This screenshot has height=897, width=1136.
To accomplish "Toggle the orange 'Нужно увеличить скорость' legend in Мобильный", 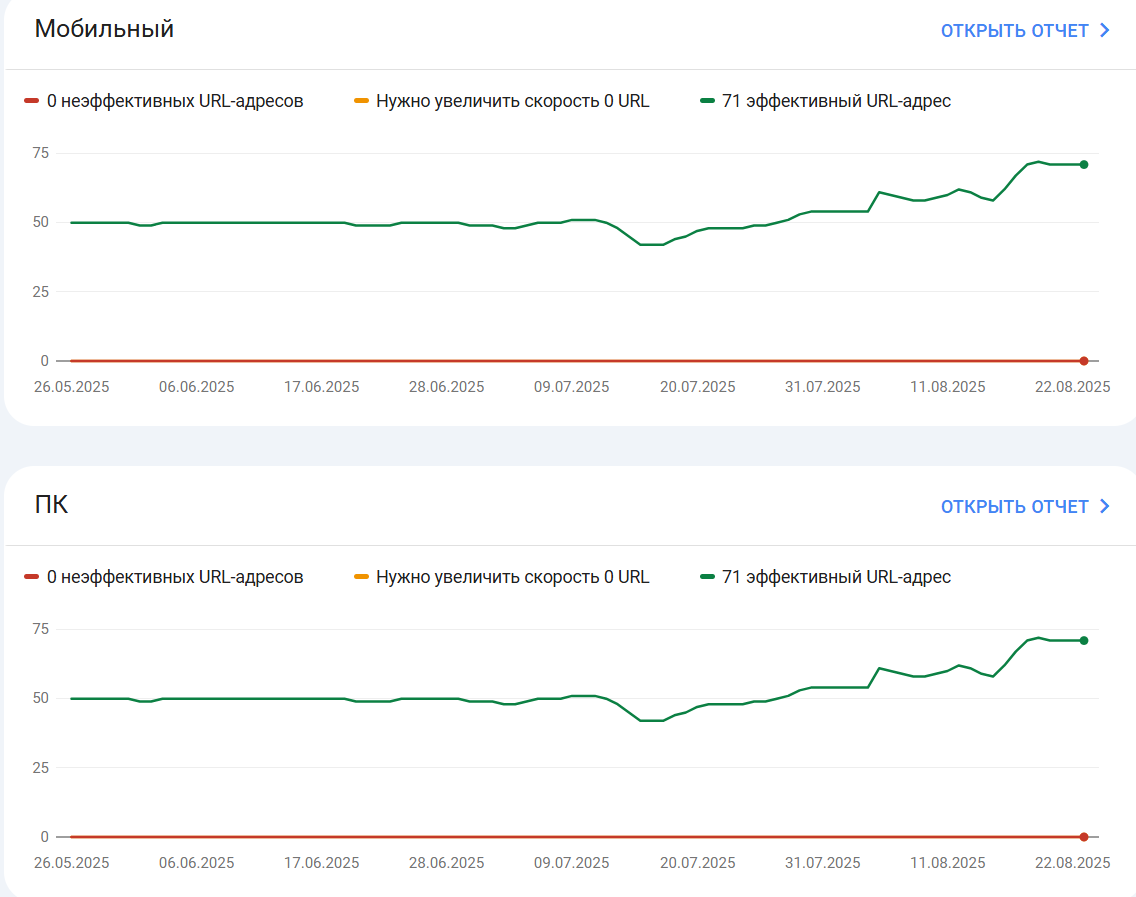I will click(x=501, y=101).
